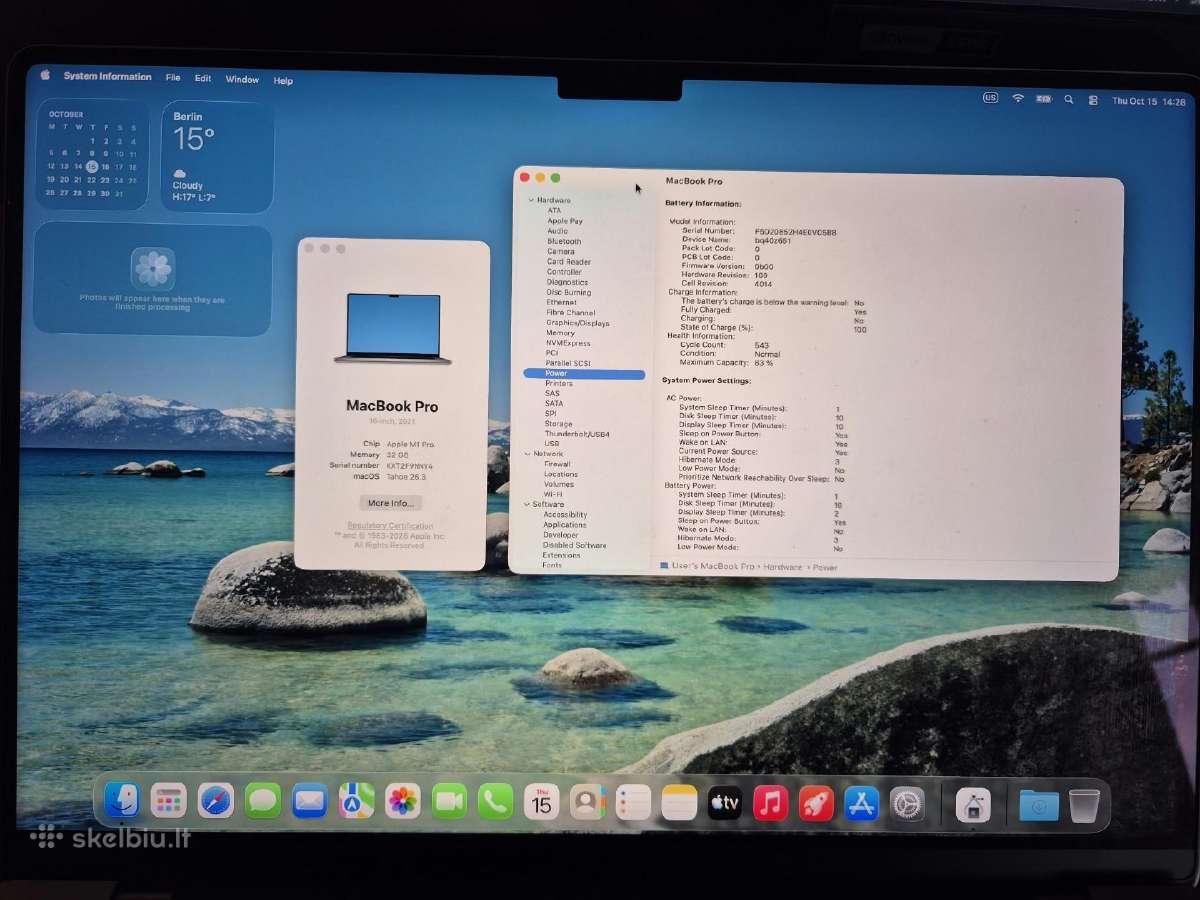Click the Berlin weather widget
This screenshot has height=900, width=1200.
click(217, 156)
